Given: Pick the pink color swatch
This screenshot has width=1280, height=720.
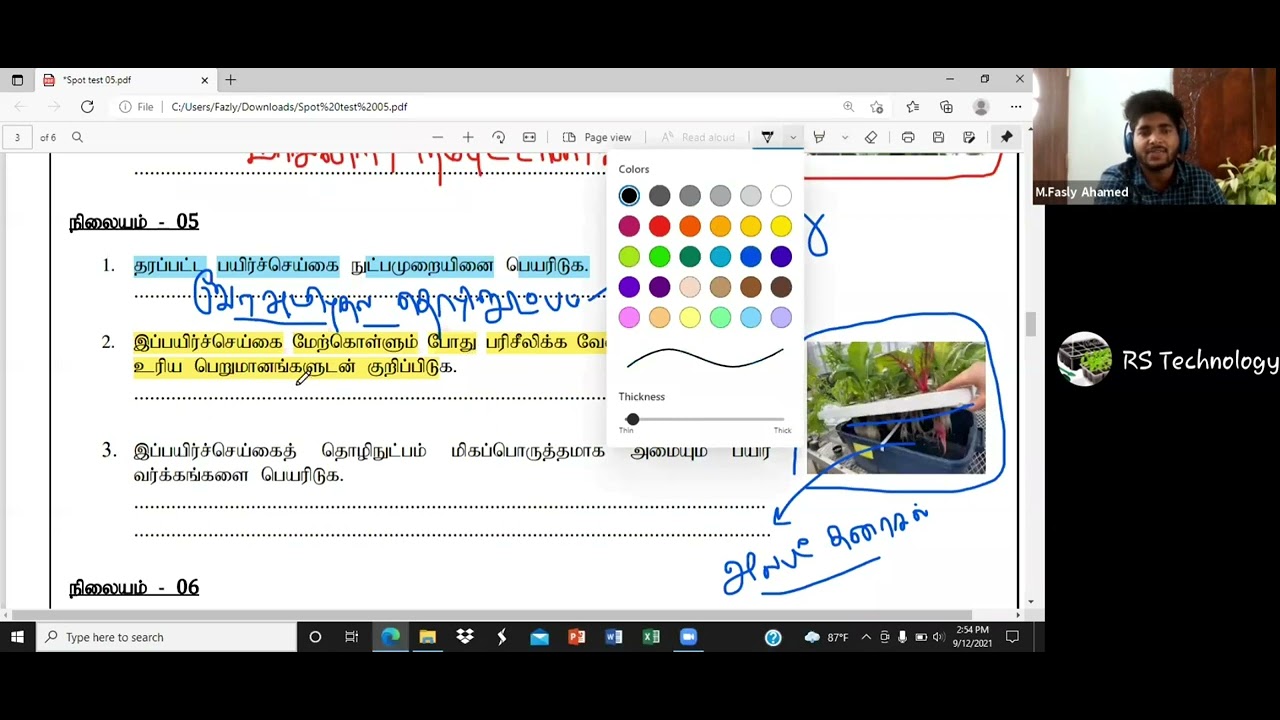Looking at the screenshot, I should point(629,318).
